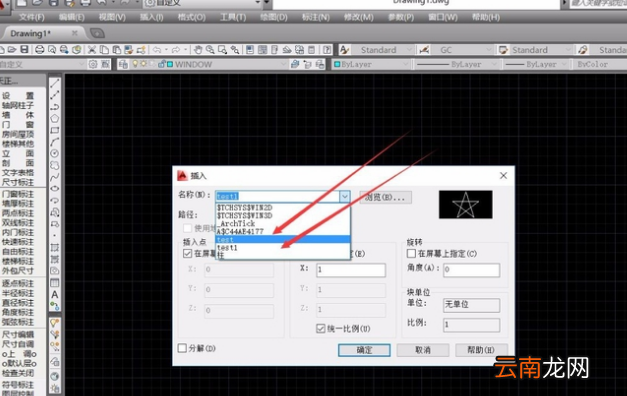
Task: Select '_ArchTick' in block name list
Action: coord(283,224)
